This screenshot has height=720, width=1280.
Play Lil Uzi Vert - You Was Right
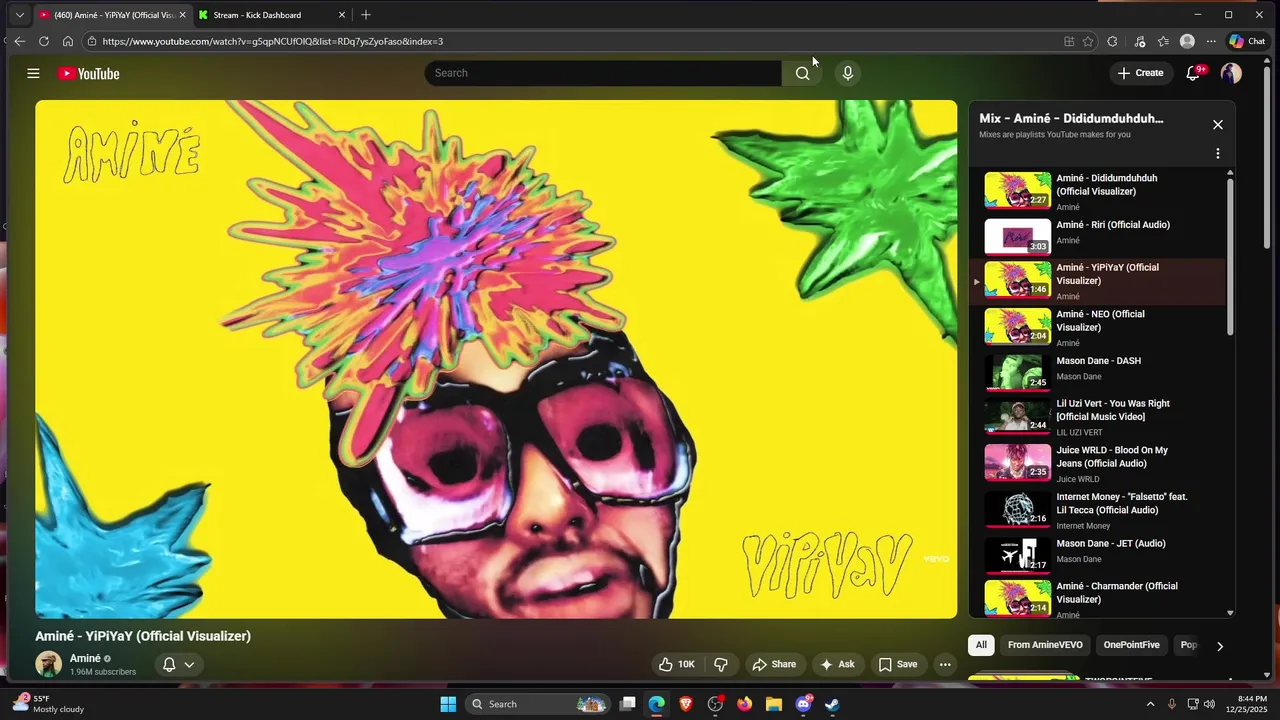[1095, 417]
